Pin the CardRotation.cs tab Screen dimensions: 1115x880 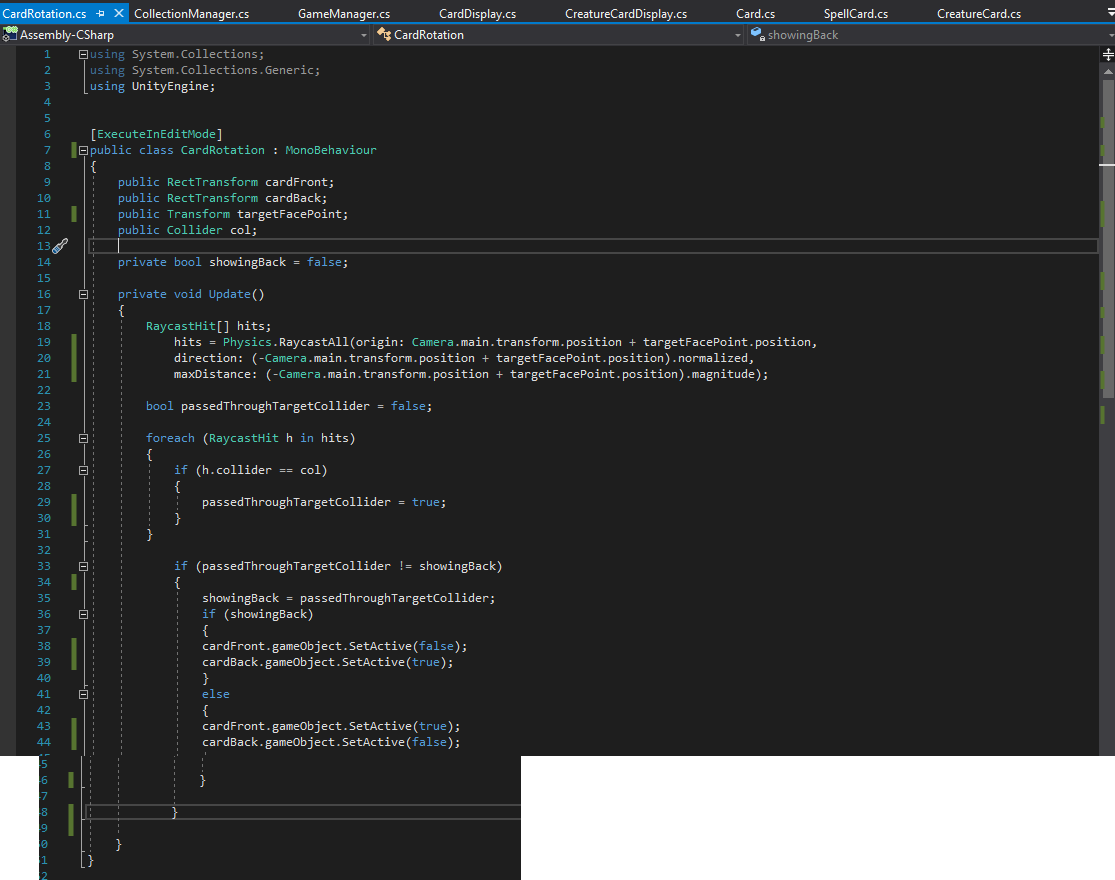(x=101, y=14)
